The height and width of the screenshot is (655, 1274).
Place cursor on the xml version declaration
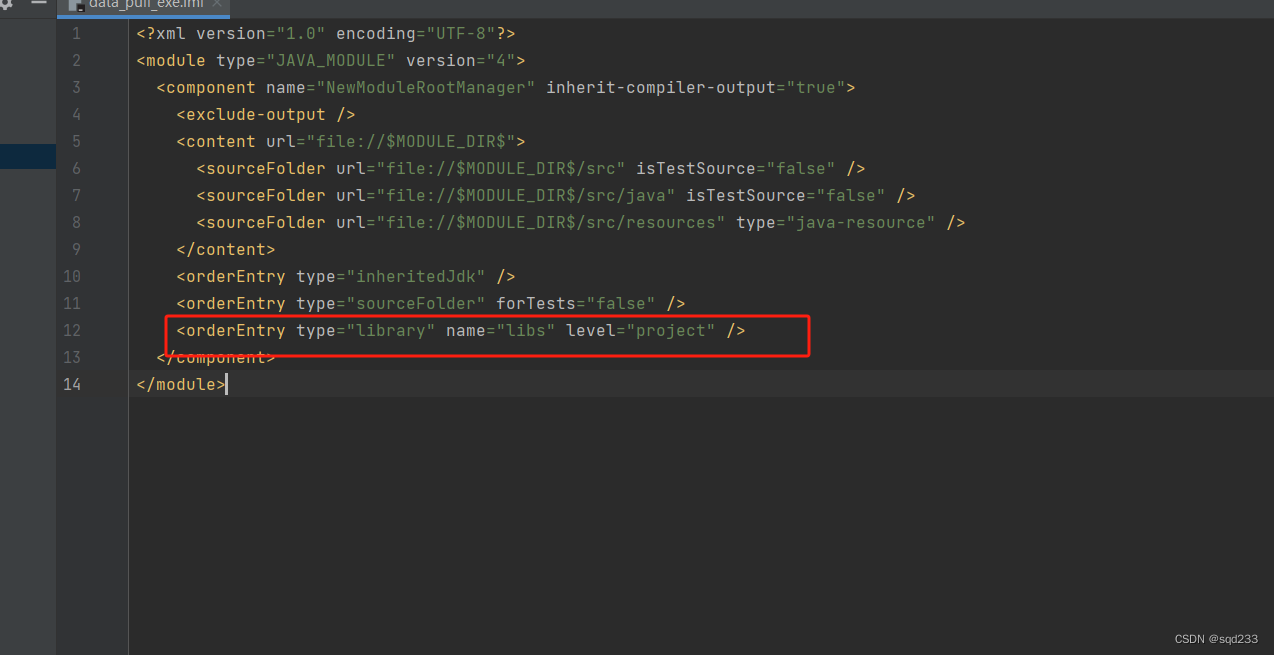325,33
